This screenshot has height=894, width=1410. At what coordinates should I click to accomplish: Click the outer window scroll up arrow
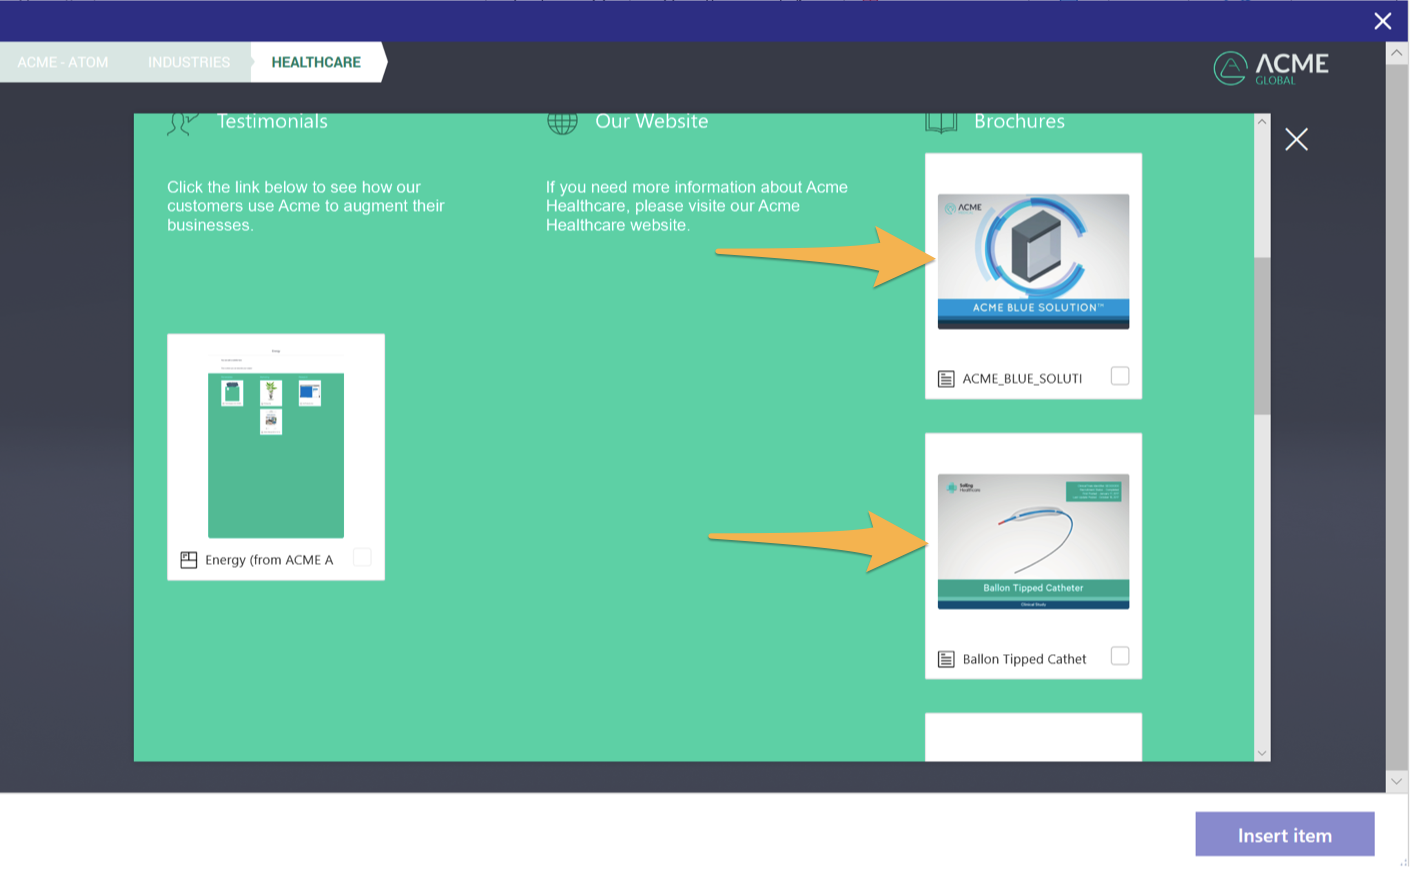tap(1397, 53)
